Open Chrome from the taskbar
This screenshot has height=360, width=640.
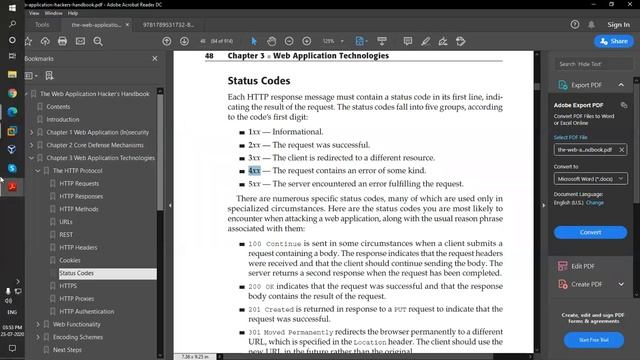coord(12,93)
